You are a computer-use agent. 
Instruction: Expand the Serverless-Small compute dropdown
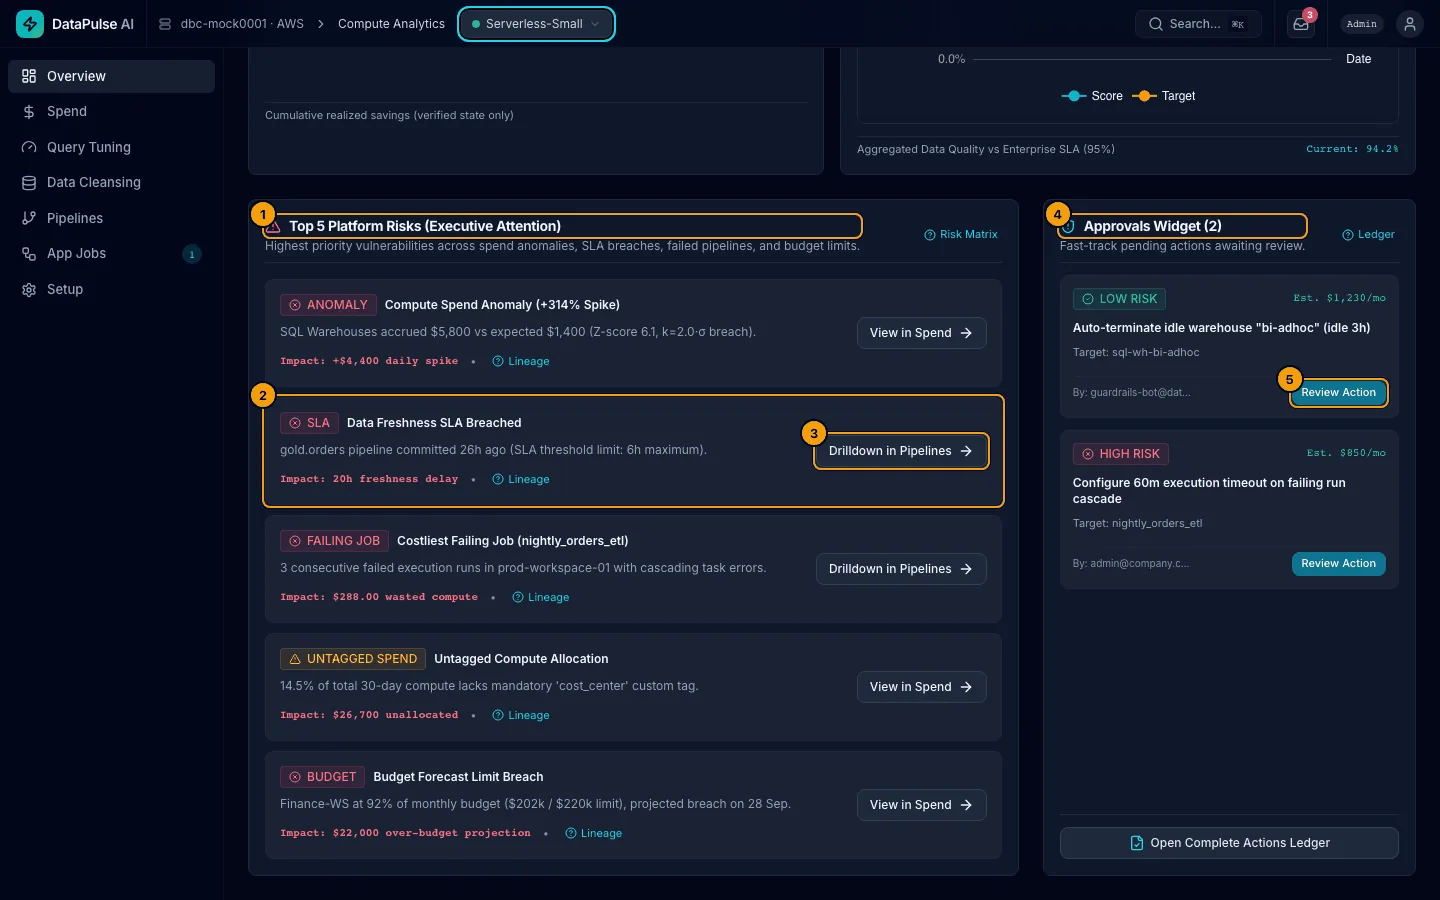click(x=536, y=24)
